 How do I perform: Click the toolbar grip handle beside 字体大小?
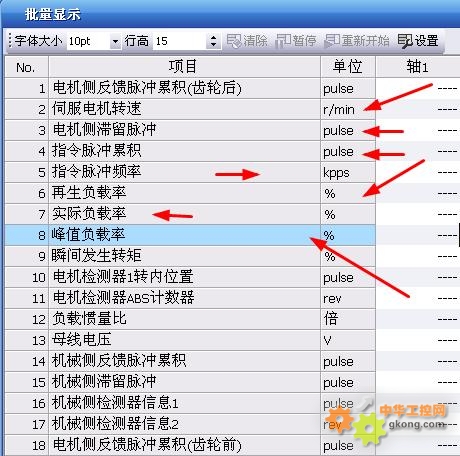tap(9, 41)
